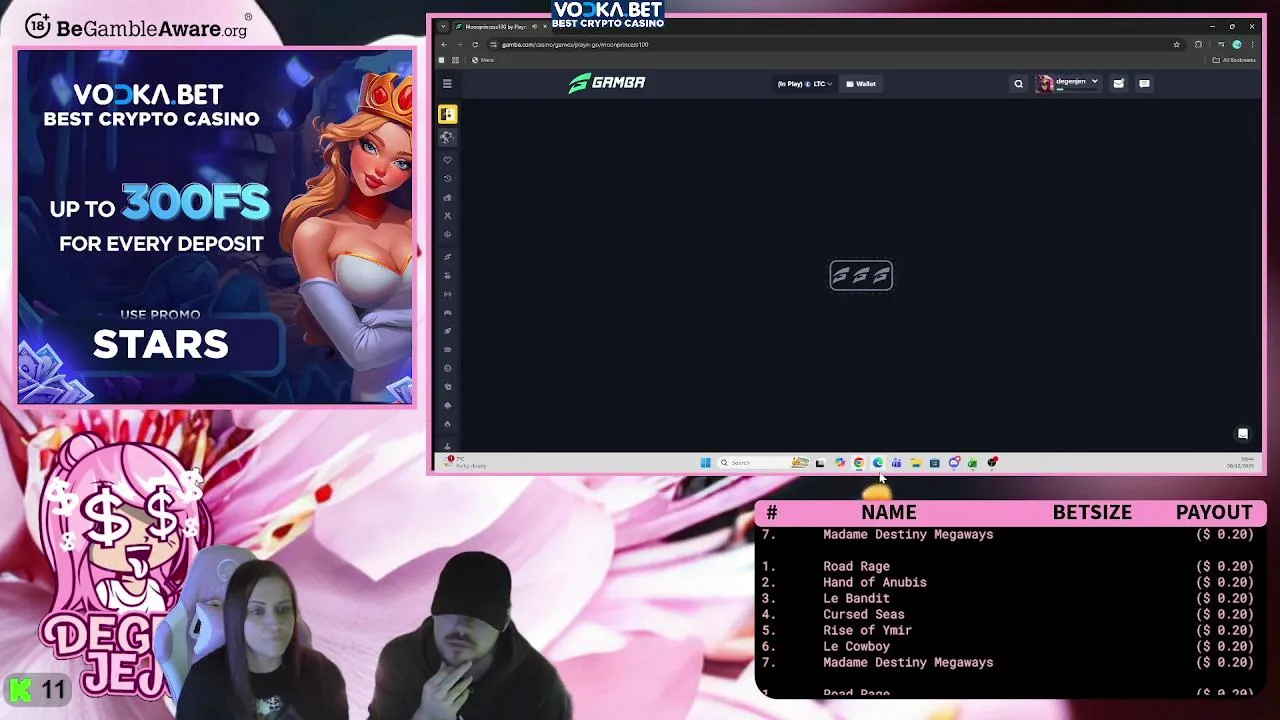Bookmark this page with star icon
This screenshot has width=1280, height=720.
click(x=1176, y=44)
